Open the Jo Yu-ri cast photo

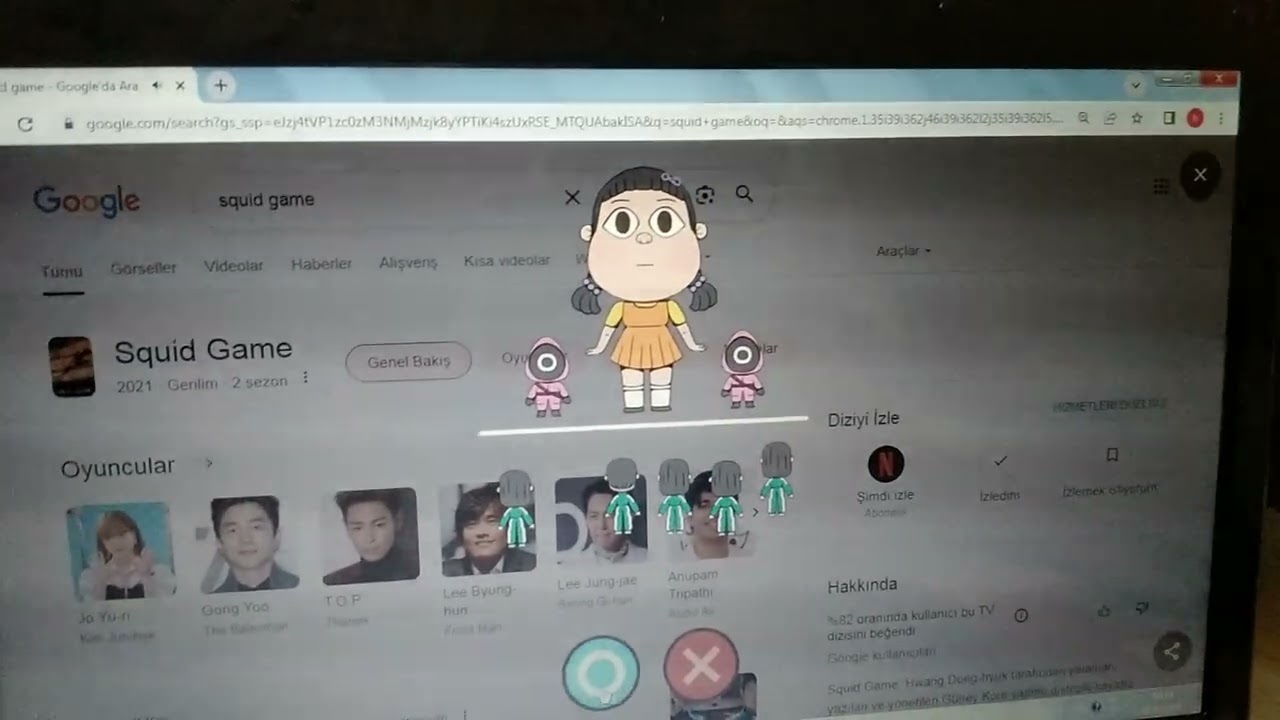(x=121, y=551)
